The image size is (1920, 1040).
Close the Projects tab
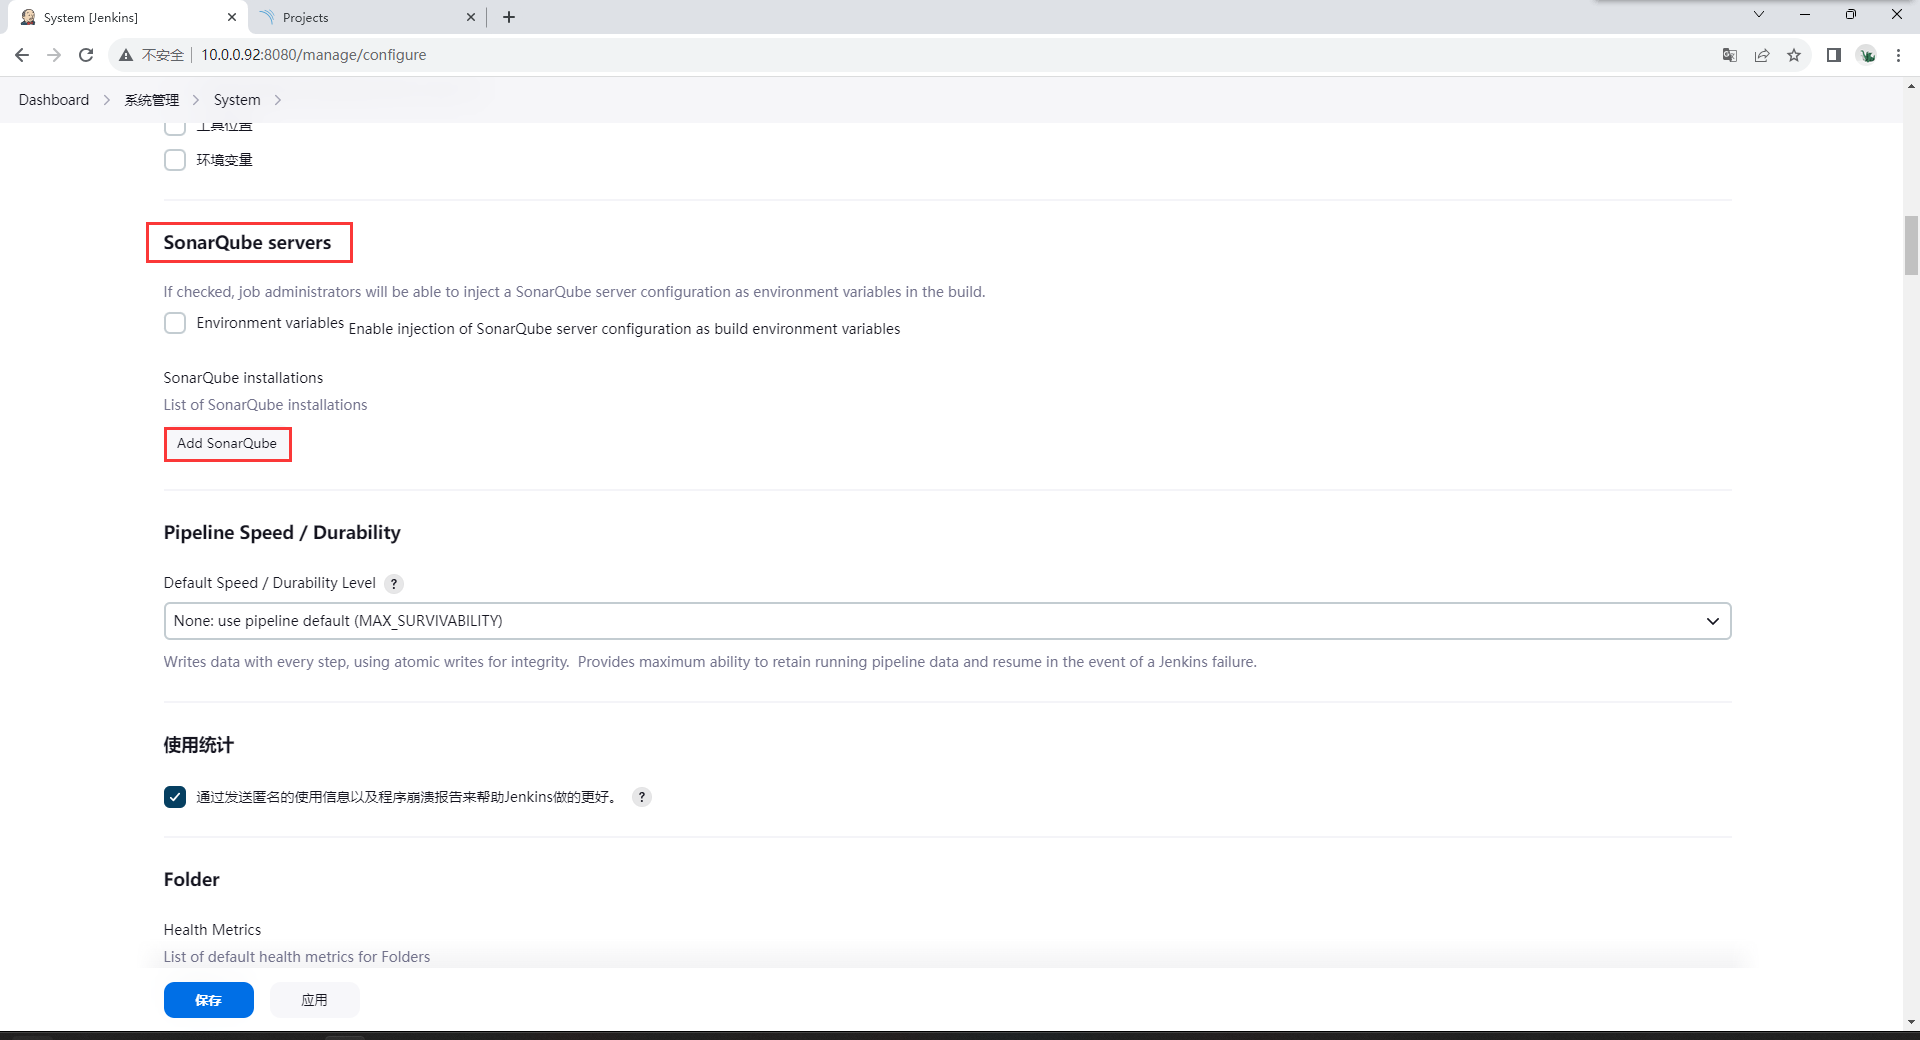click(471, 17)
